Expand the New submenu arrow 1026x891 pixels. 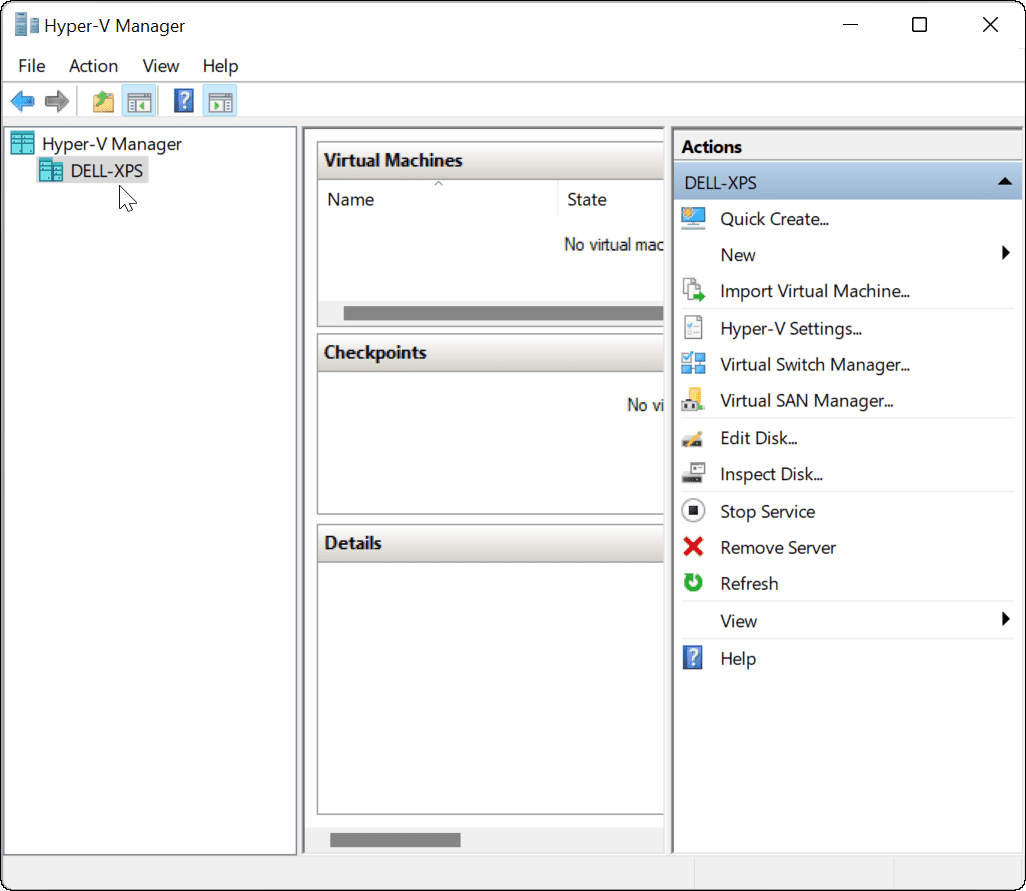(1006, 254)
